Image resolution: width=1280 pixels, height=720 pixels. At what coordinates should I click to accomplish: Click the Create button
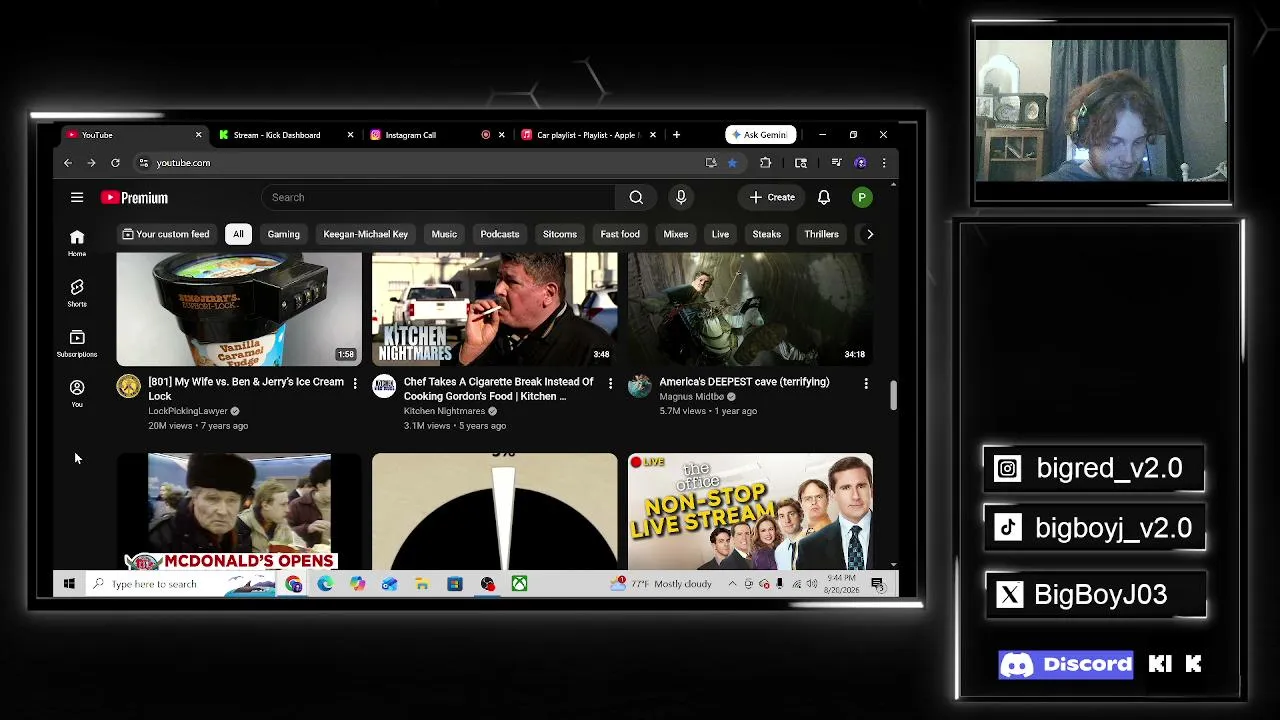pyautogui.click(x=772, y=197)
